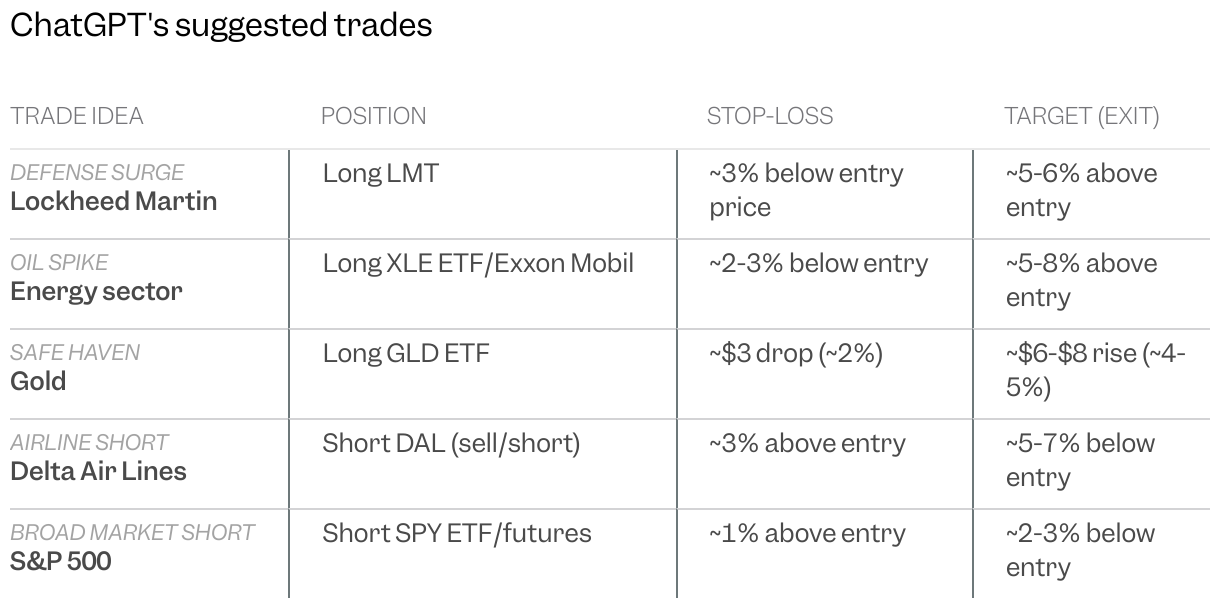Click the "~1% above entry" stop-loss cell
The height and width of the screenshot is (608, 1220).
[807, 533]
